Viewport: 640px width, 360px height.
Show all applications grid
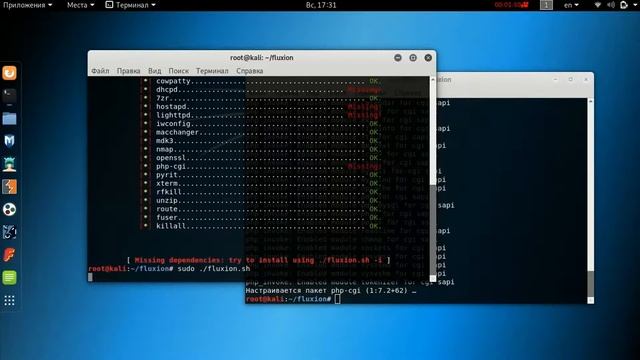pyautogui.click(x=9, y=301)
